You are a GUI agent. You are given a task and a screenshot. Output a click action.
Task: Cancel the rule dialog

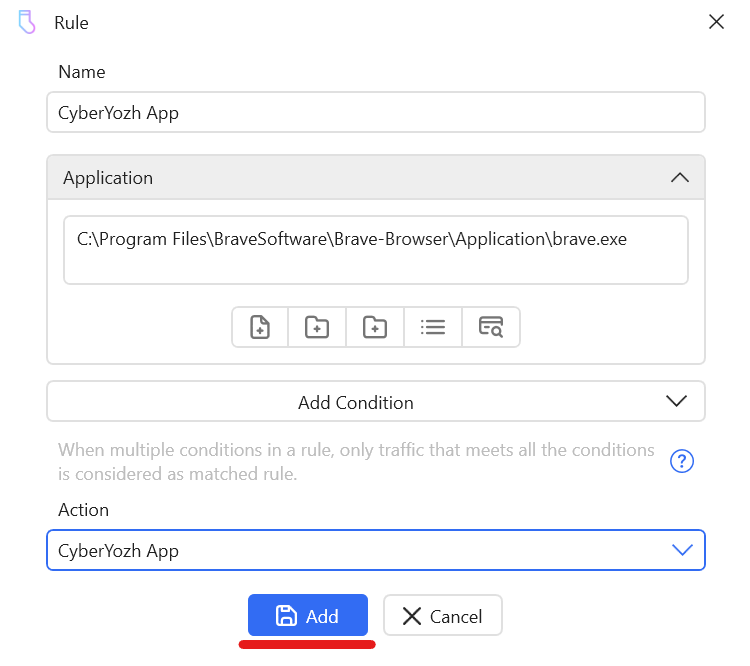coord(442,616)
